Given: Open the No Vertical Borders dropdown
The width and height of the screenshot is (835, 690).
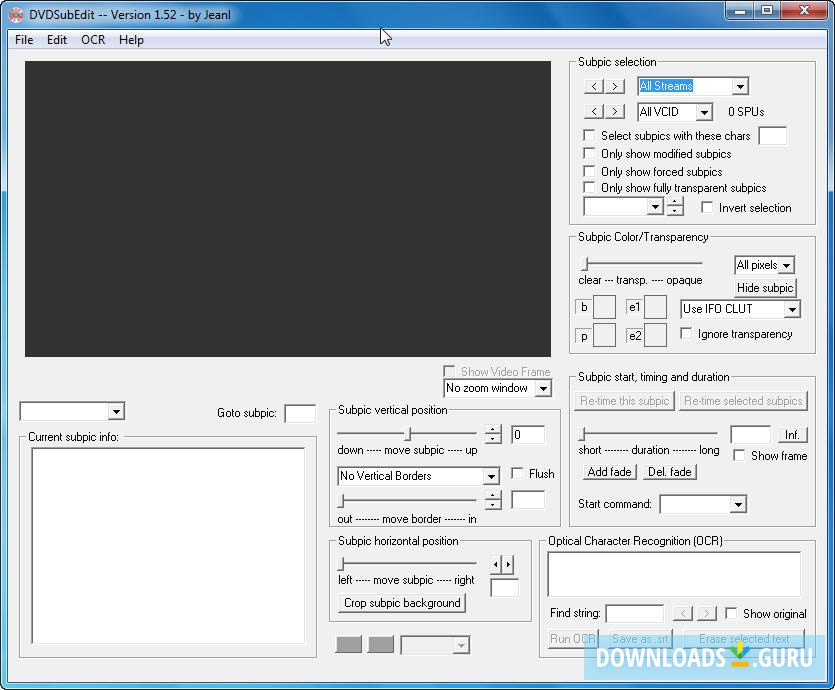Looking at the screenshot, I should pyautogui.click(x=494, y=476).
